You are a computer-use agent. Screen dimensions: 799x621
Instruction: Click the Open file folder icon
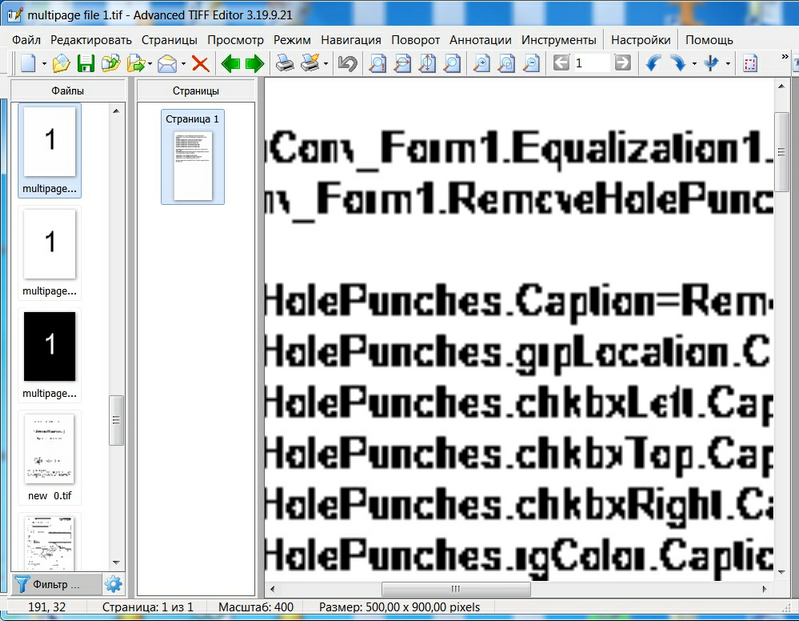pyautogui.click(x=61, y=64)
